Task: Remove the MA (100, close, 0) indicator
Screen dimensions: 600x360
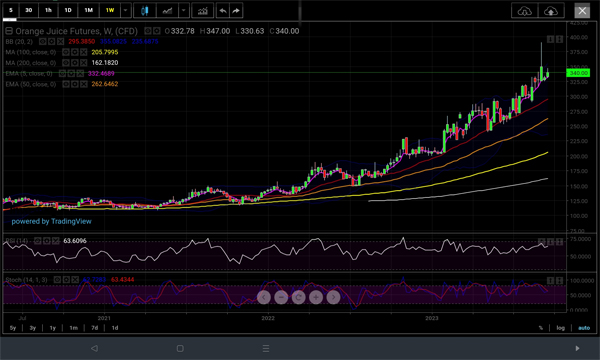Action: pyautogui.click(x=83, y=52)
